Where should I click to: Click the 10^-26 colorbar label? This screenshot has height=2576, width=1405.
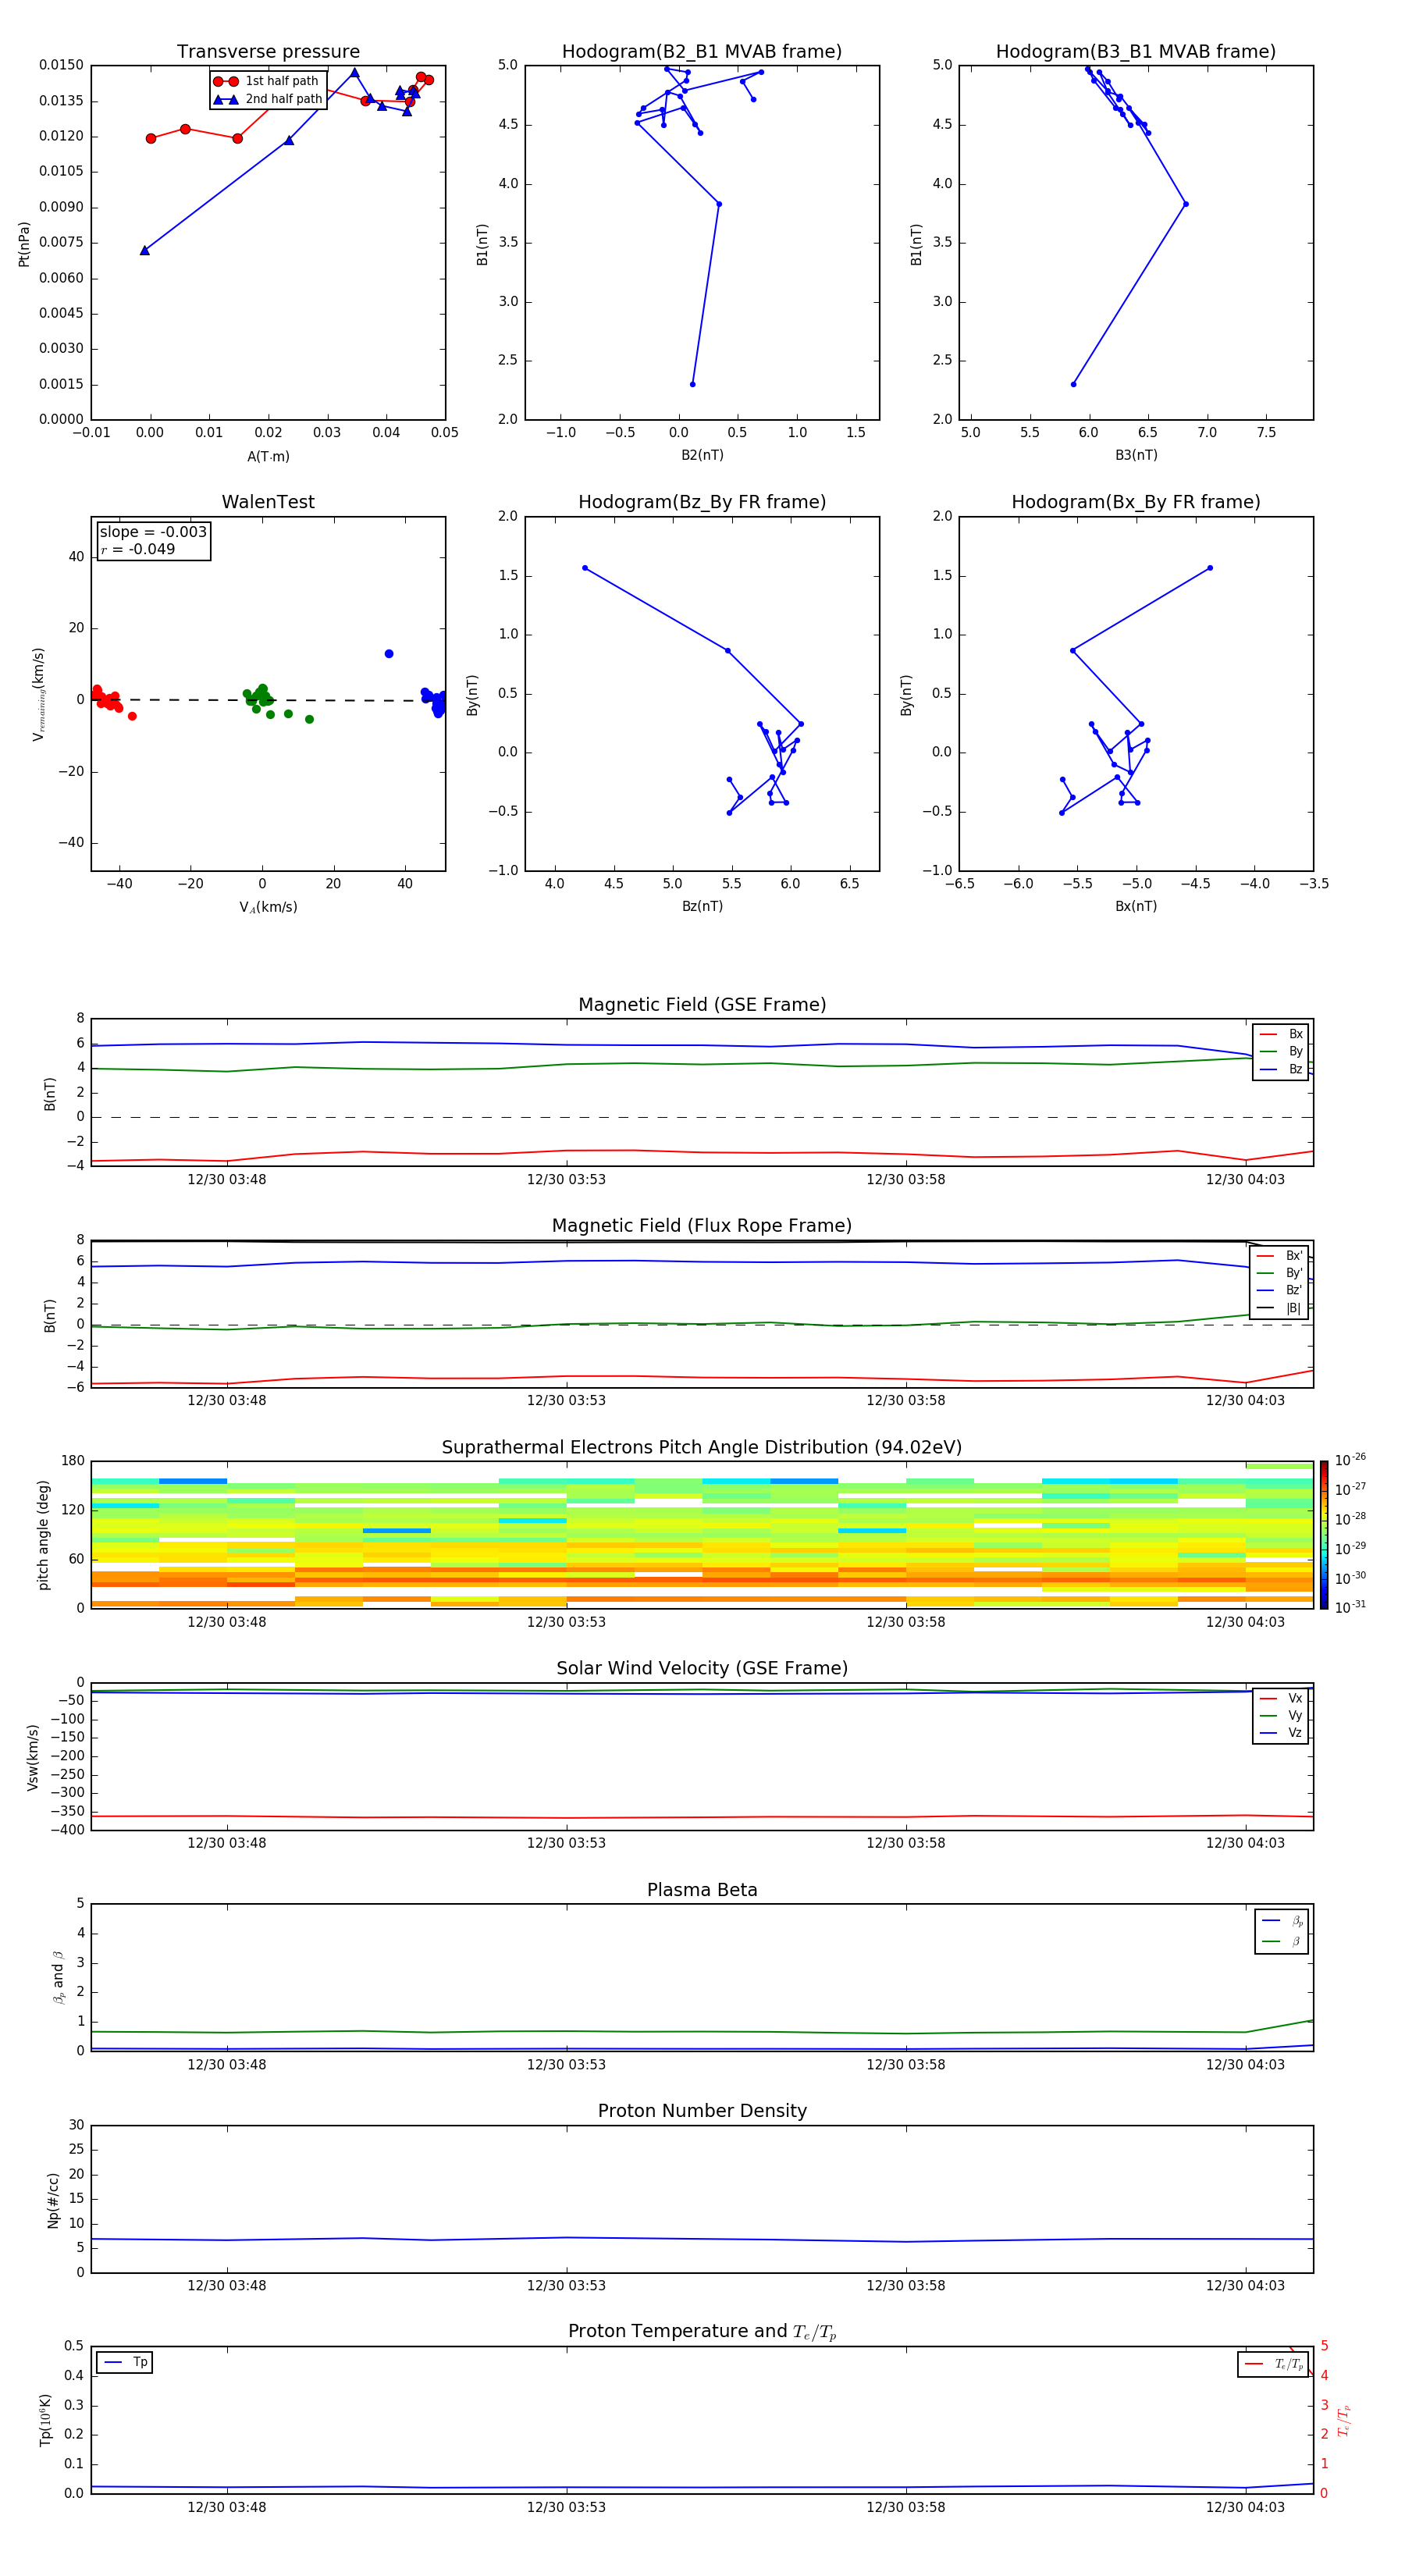[x=1350, y=1460]
